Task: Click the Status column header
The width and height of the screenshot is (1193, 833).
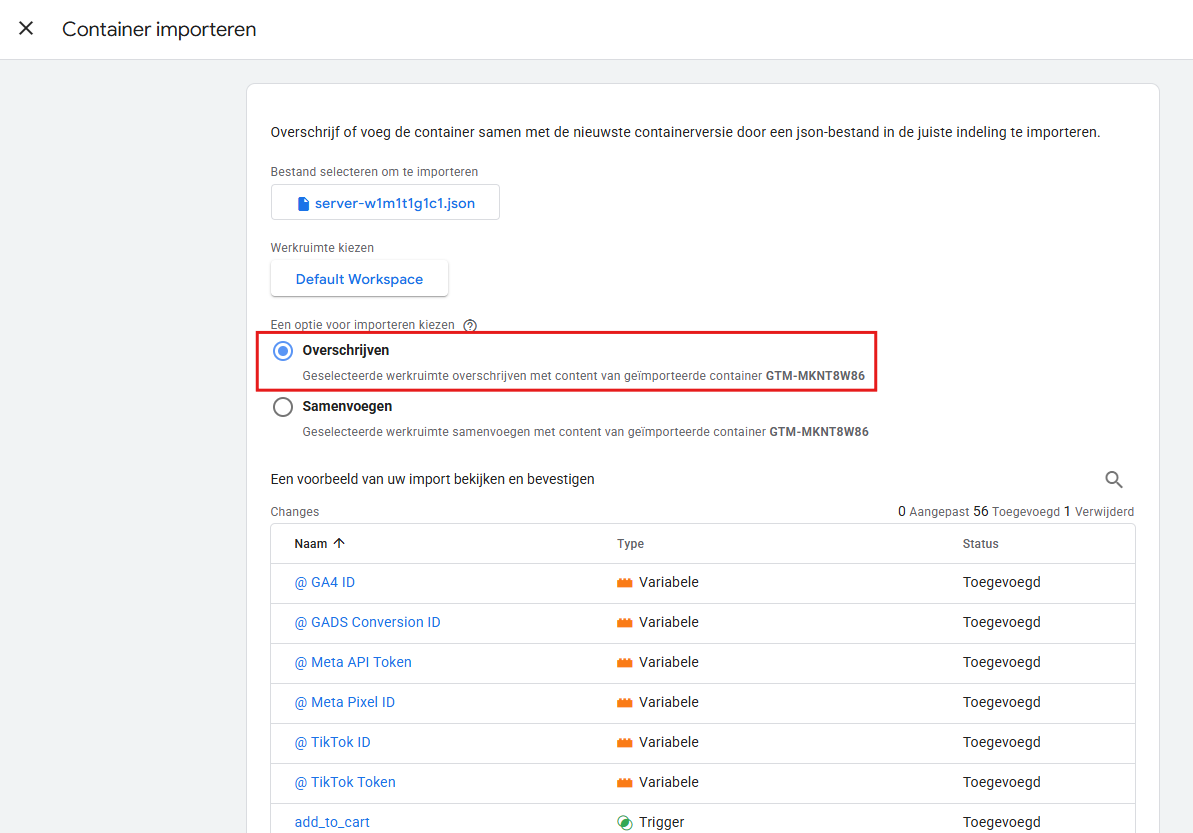Action: tap(980, 544)
